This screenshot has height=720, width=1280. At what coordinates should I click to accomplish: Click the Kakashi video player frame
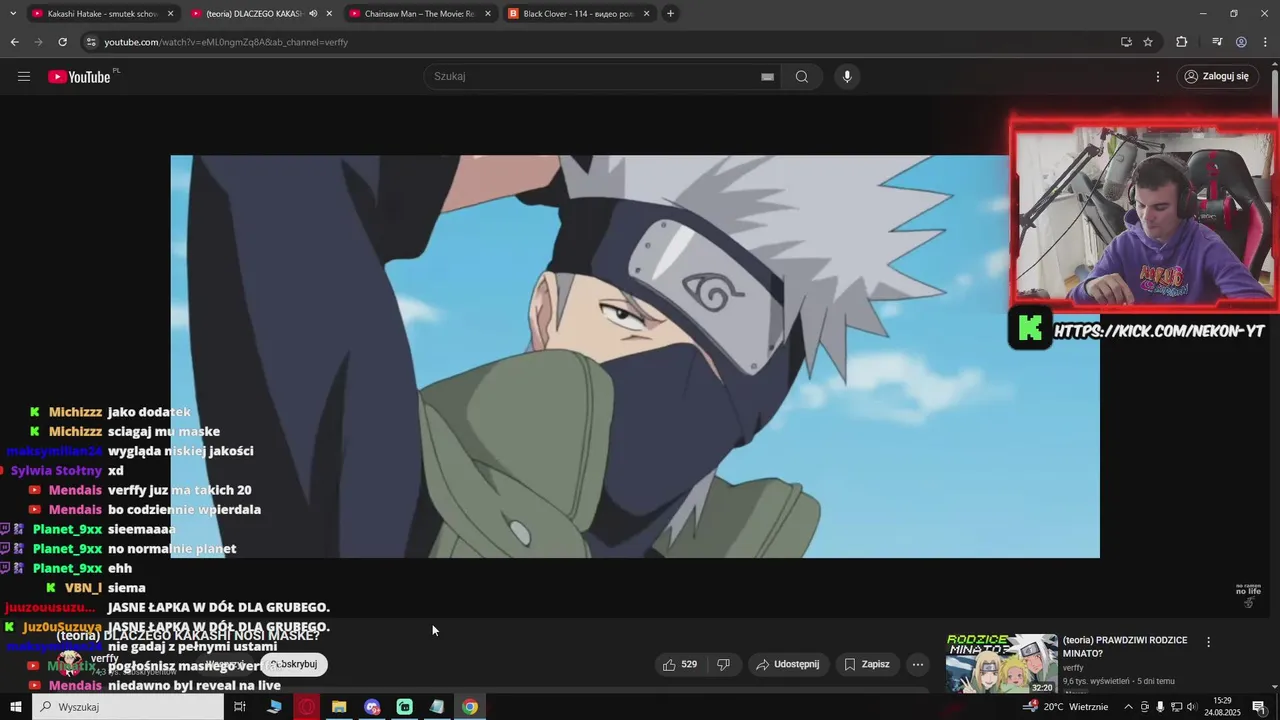(x=635, y=356)
